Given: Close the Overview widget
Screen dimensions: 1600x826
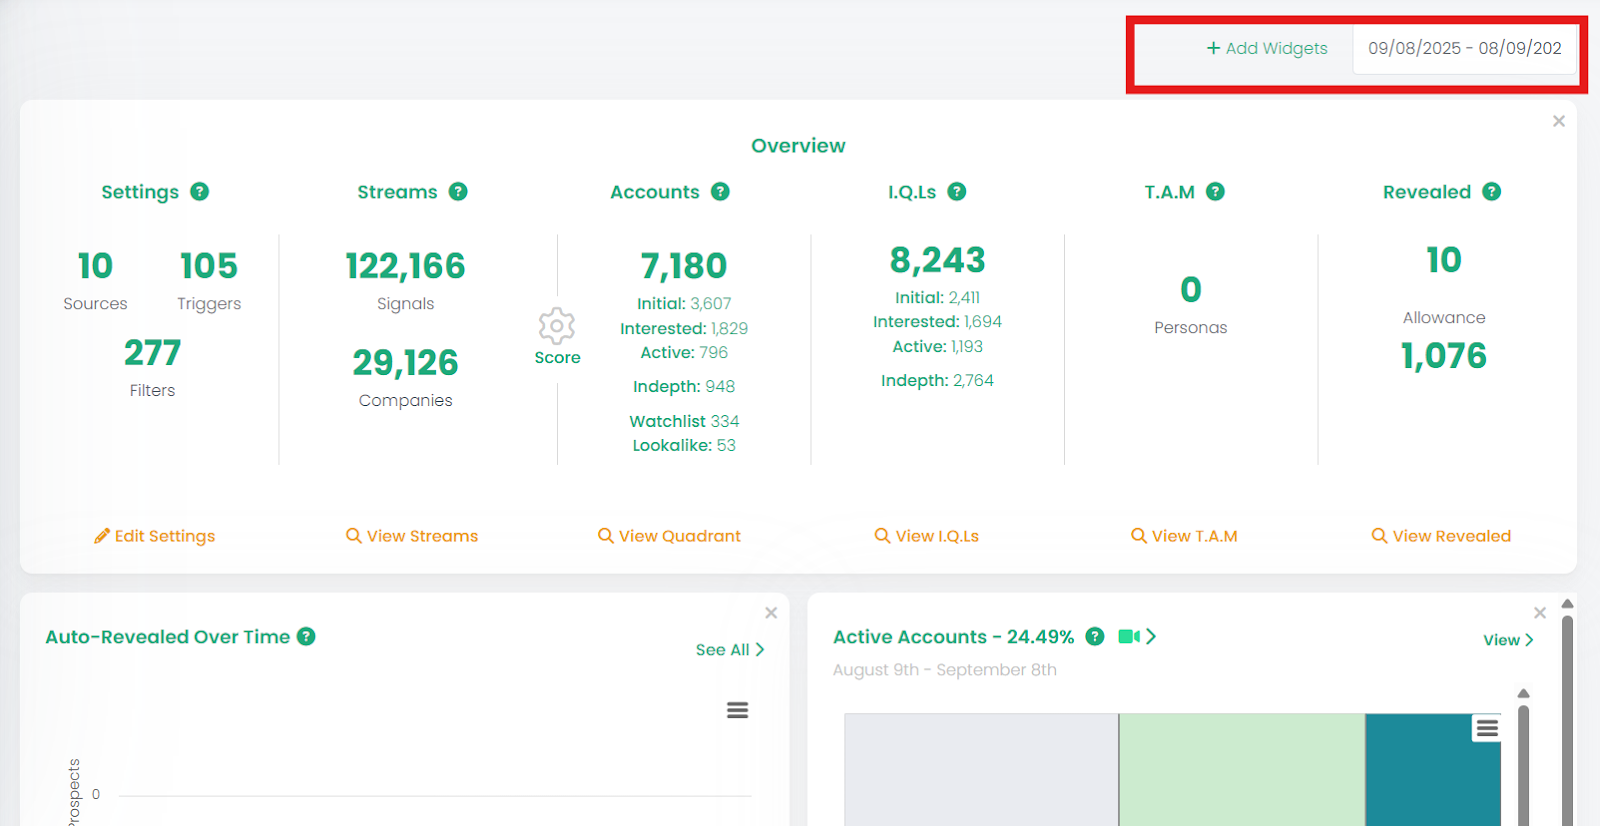Looking at the screenshot, I should pyautogui.click(x=1558, y=121).
